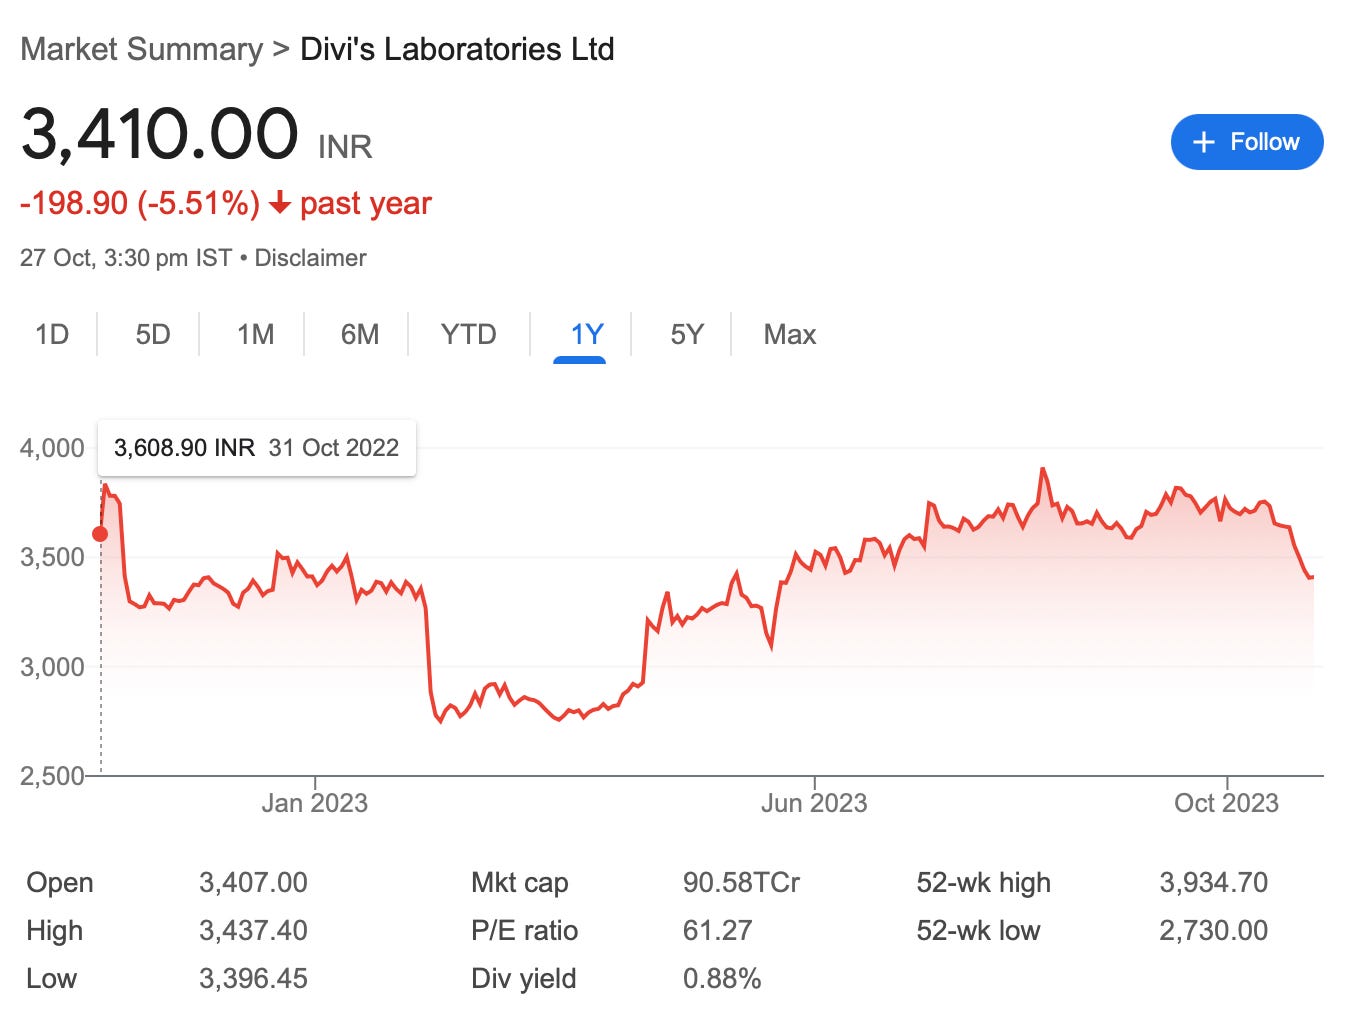Click the 52-wk high value 3,934.70
This screenshot has height=1014, width=1352.
coord(1213,882)
